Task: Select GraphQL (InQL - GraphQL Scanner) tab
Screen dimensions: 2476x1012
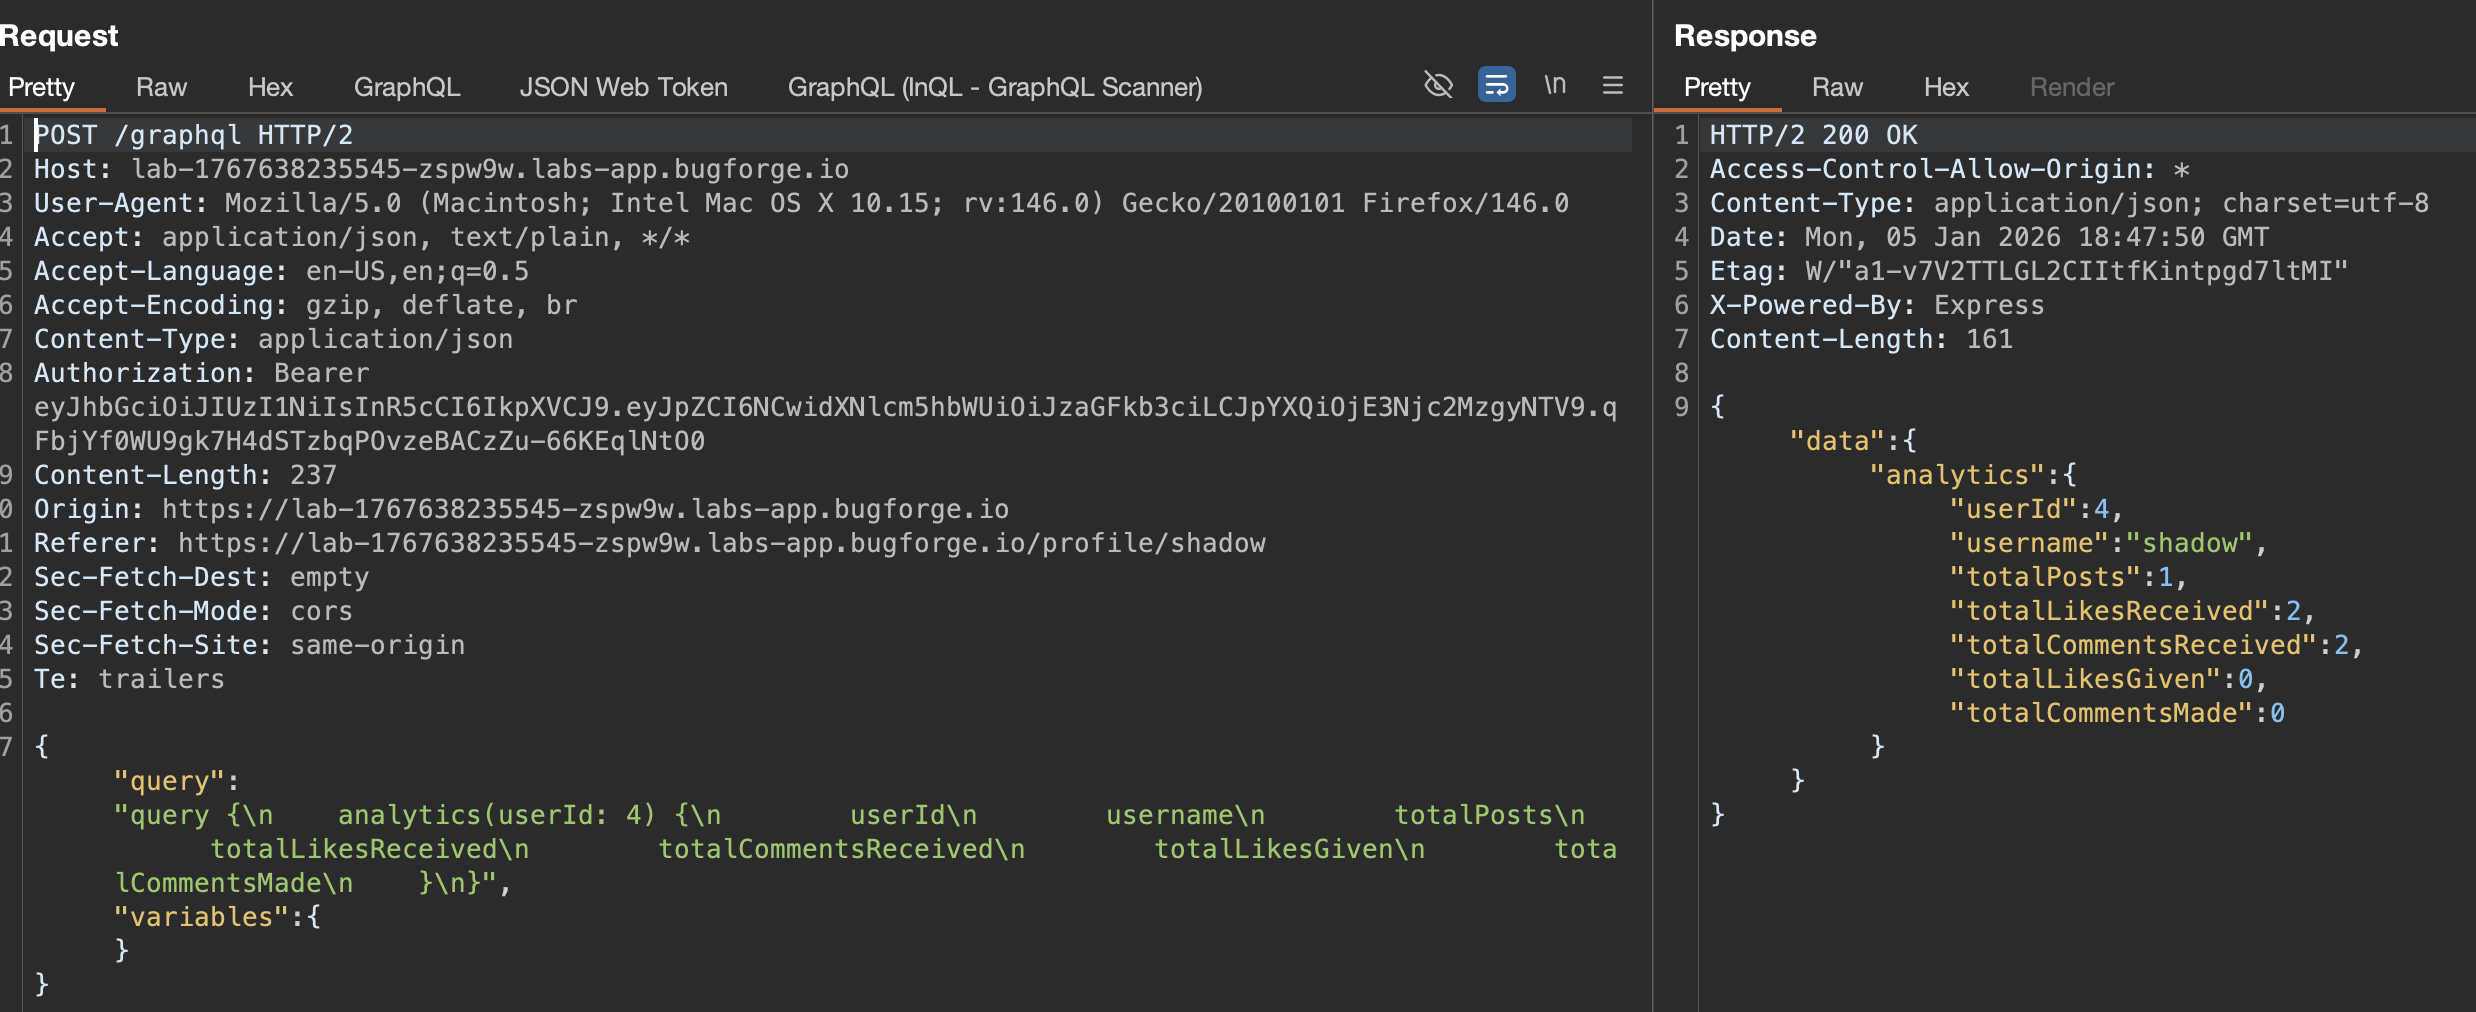Action: pos(994,87)
